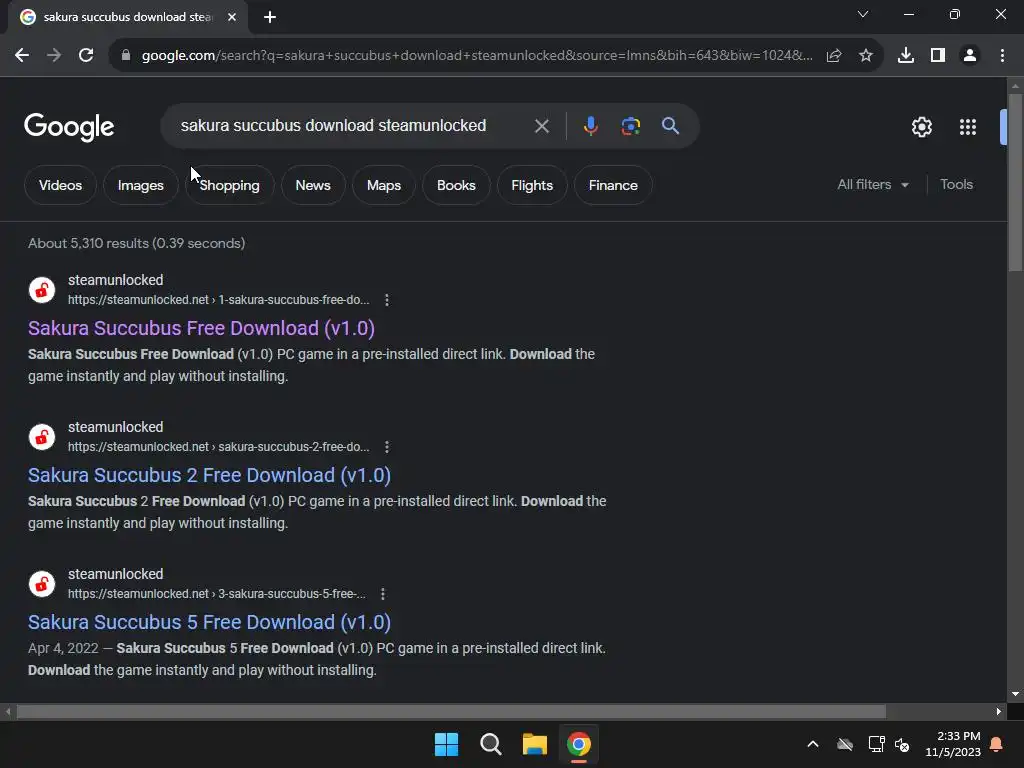Open more options for 1-sakura-succubus result
1024x768 pixels.
387,300
